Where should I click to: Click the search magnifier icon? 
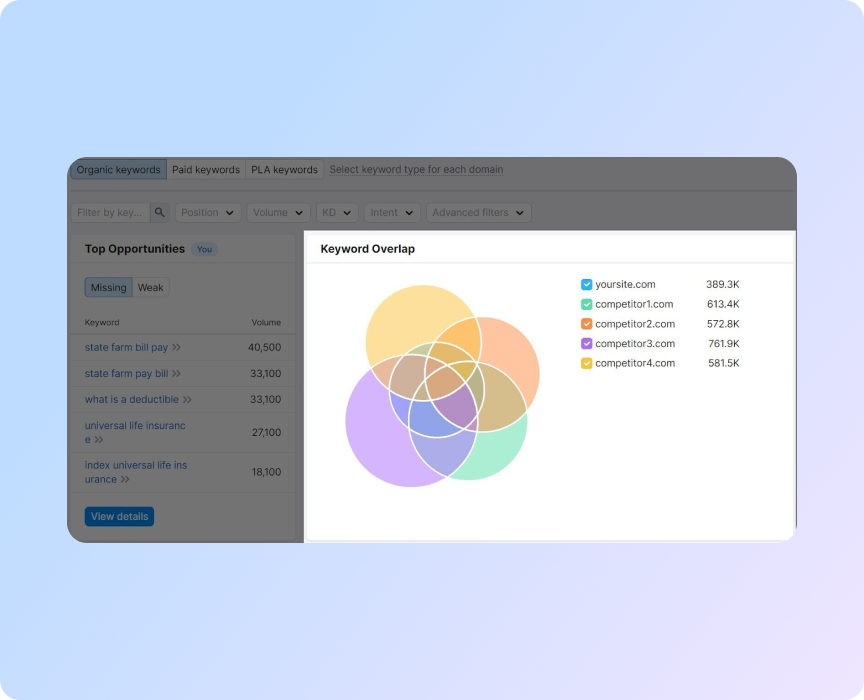[x=160, y=213]
